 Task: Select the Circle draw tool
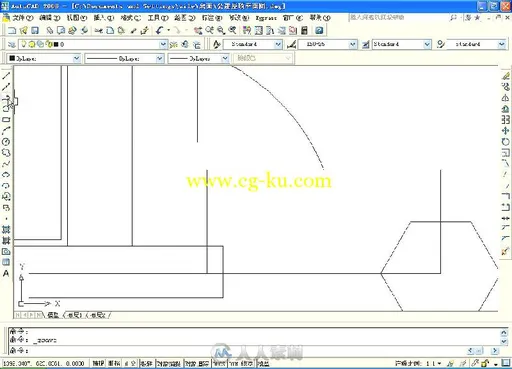[x=6, y=142]
